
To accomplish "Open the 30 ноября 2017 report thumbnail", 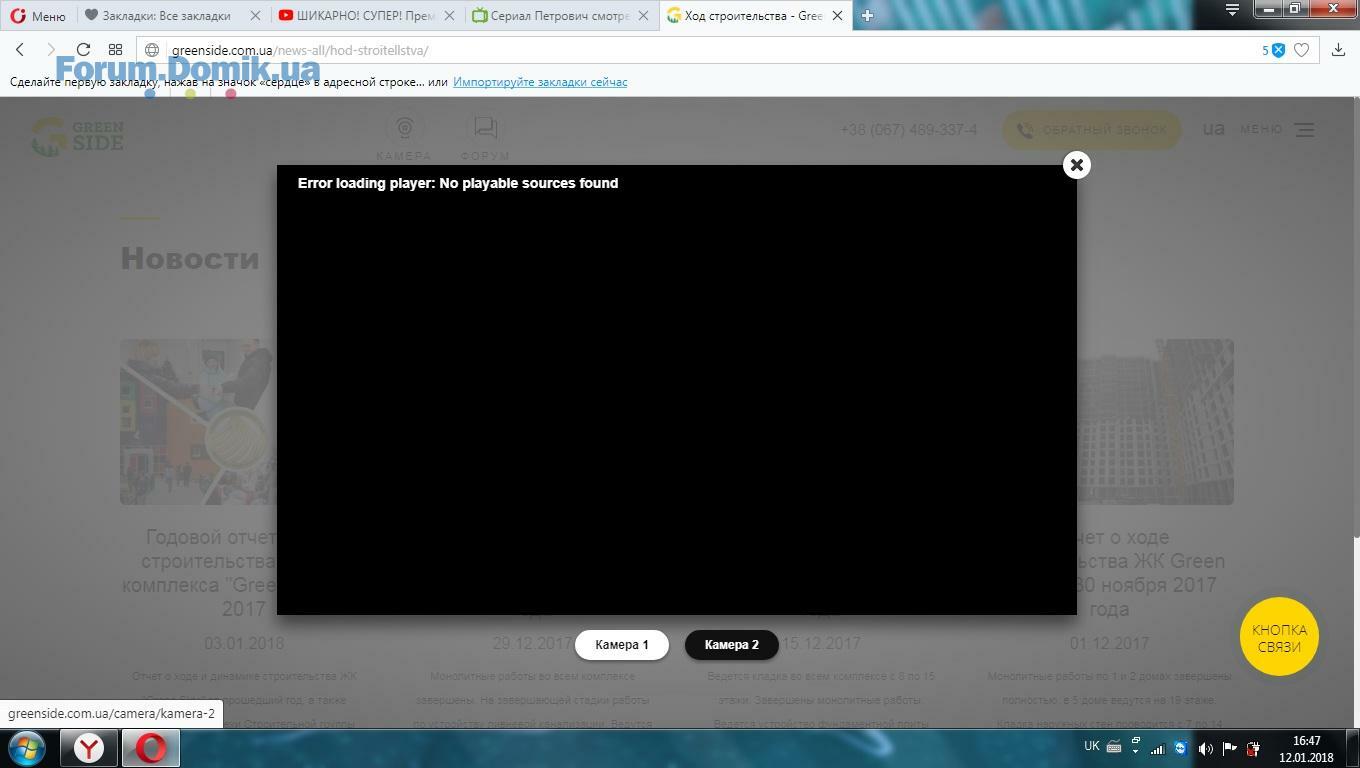I will pyautogui.click(x=1155, y=421).
